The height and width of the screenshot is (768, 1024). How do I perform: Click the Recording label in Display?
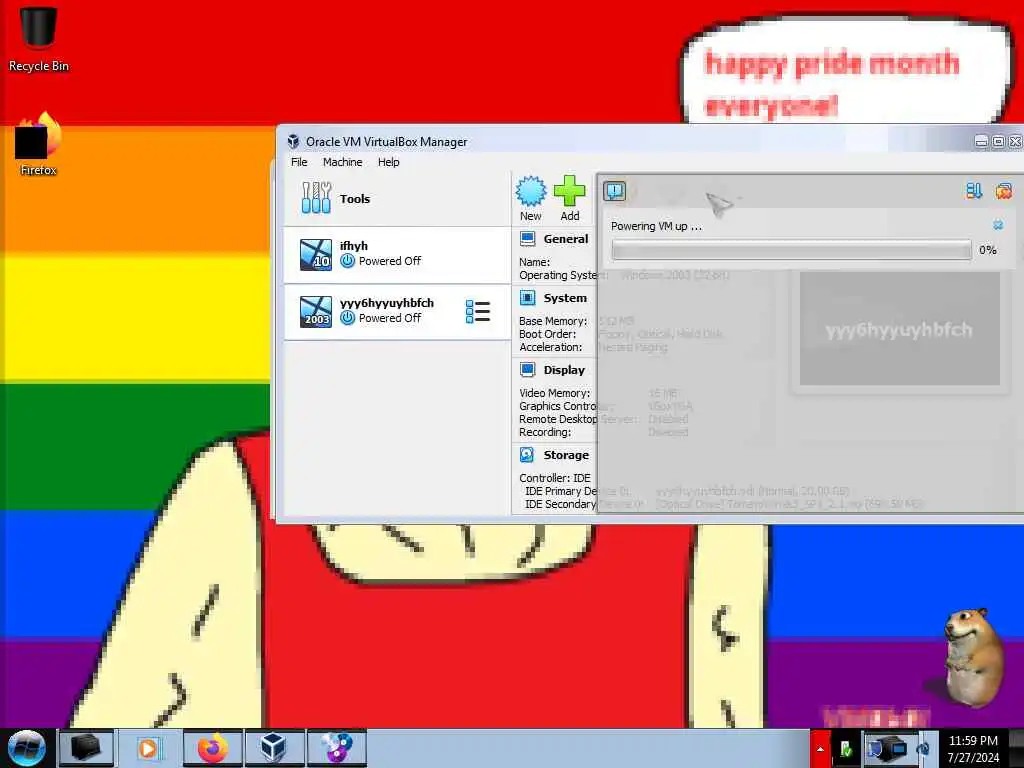tap(545, 432)
